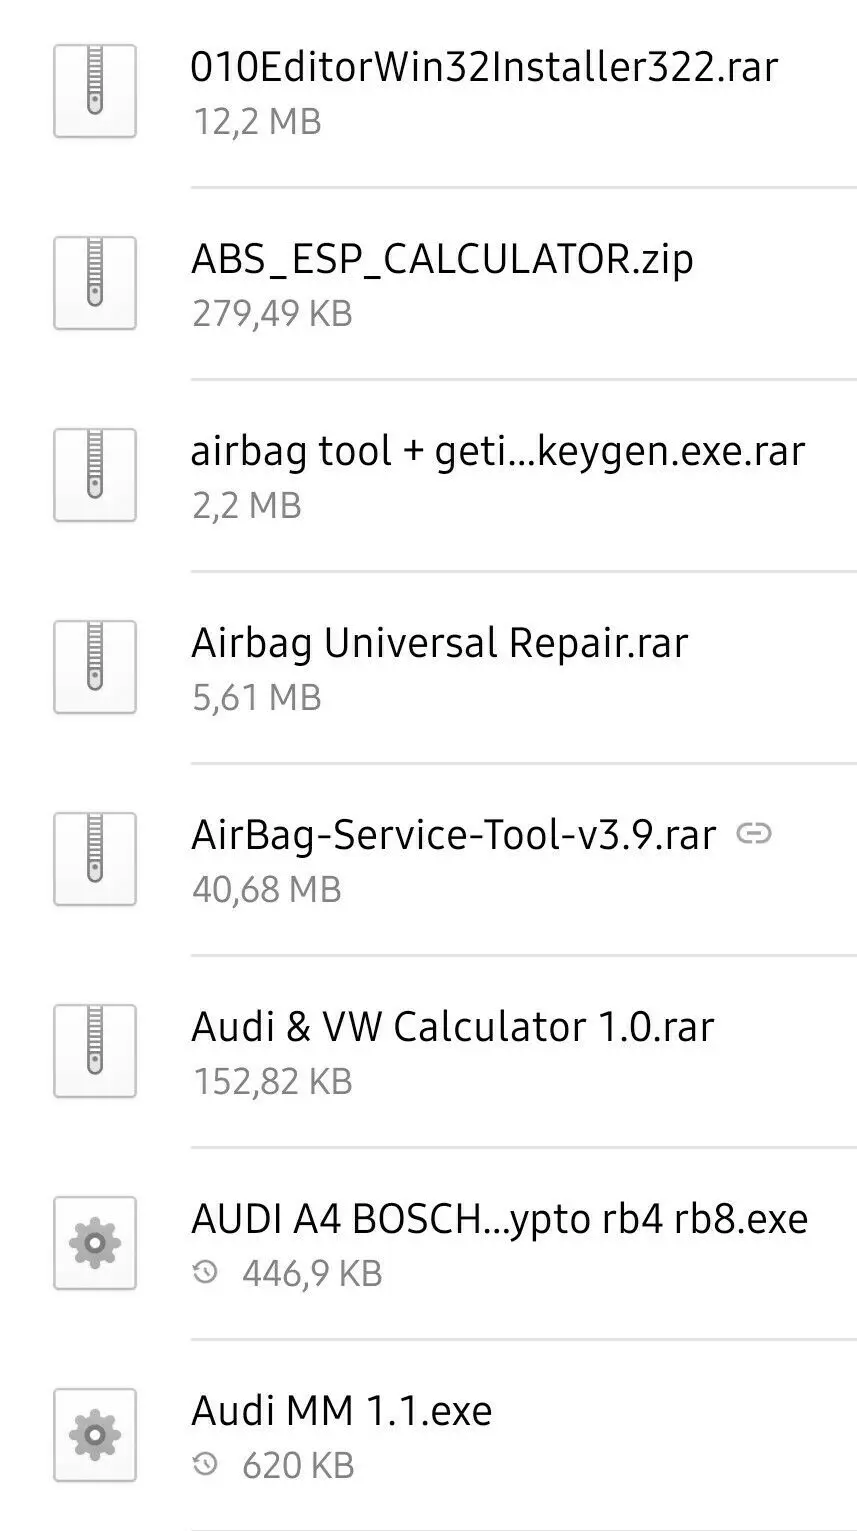Viewport: 857px width, 1531px height.
Task: Tap the zip icon for ABS_ESP_CALCULATOR.zip
Action: (x=95, y=283)
